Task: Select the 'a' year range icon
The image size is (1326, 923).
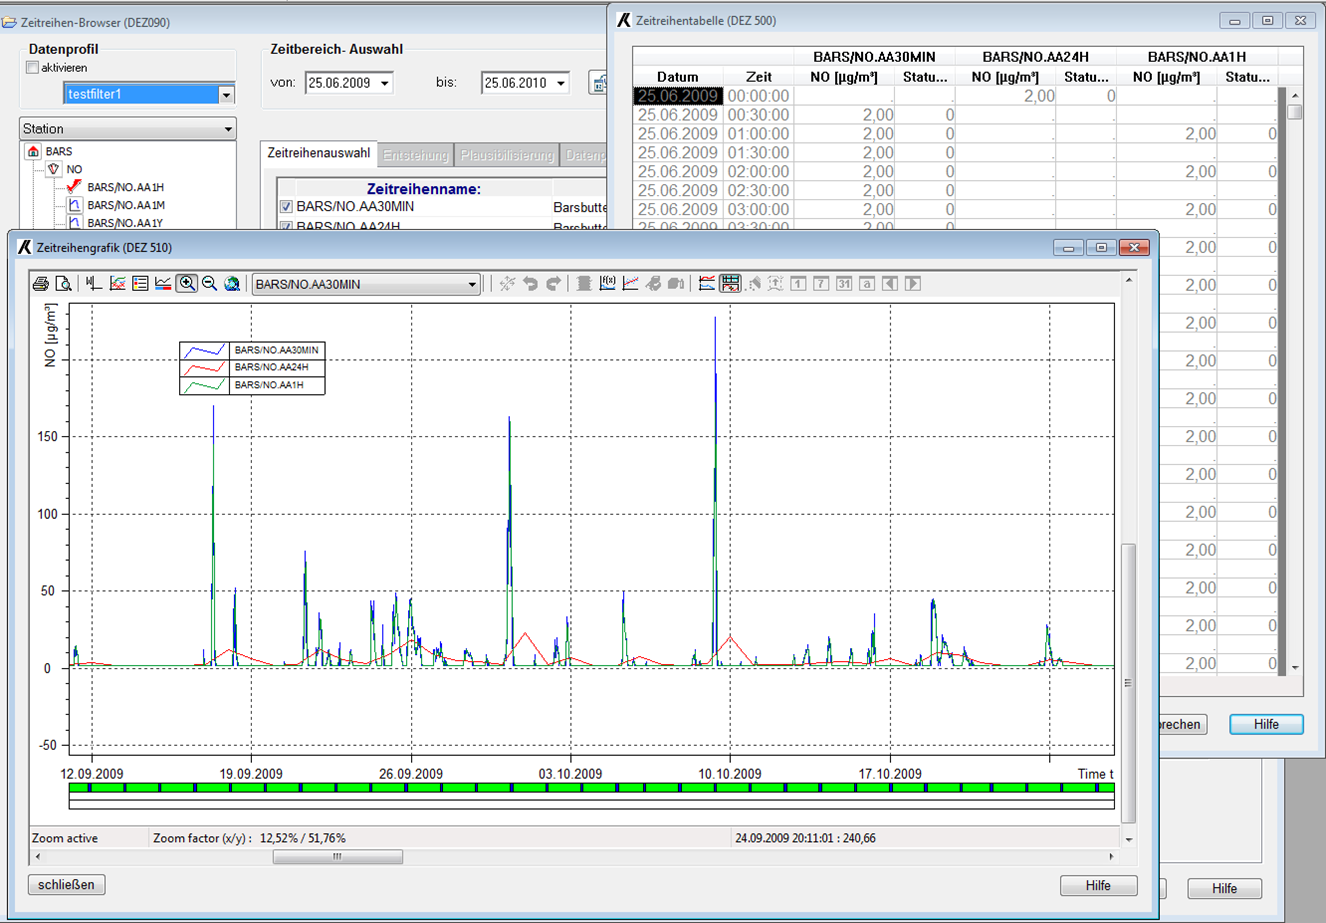Action: coord(867,284)
